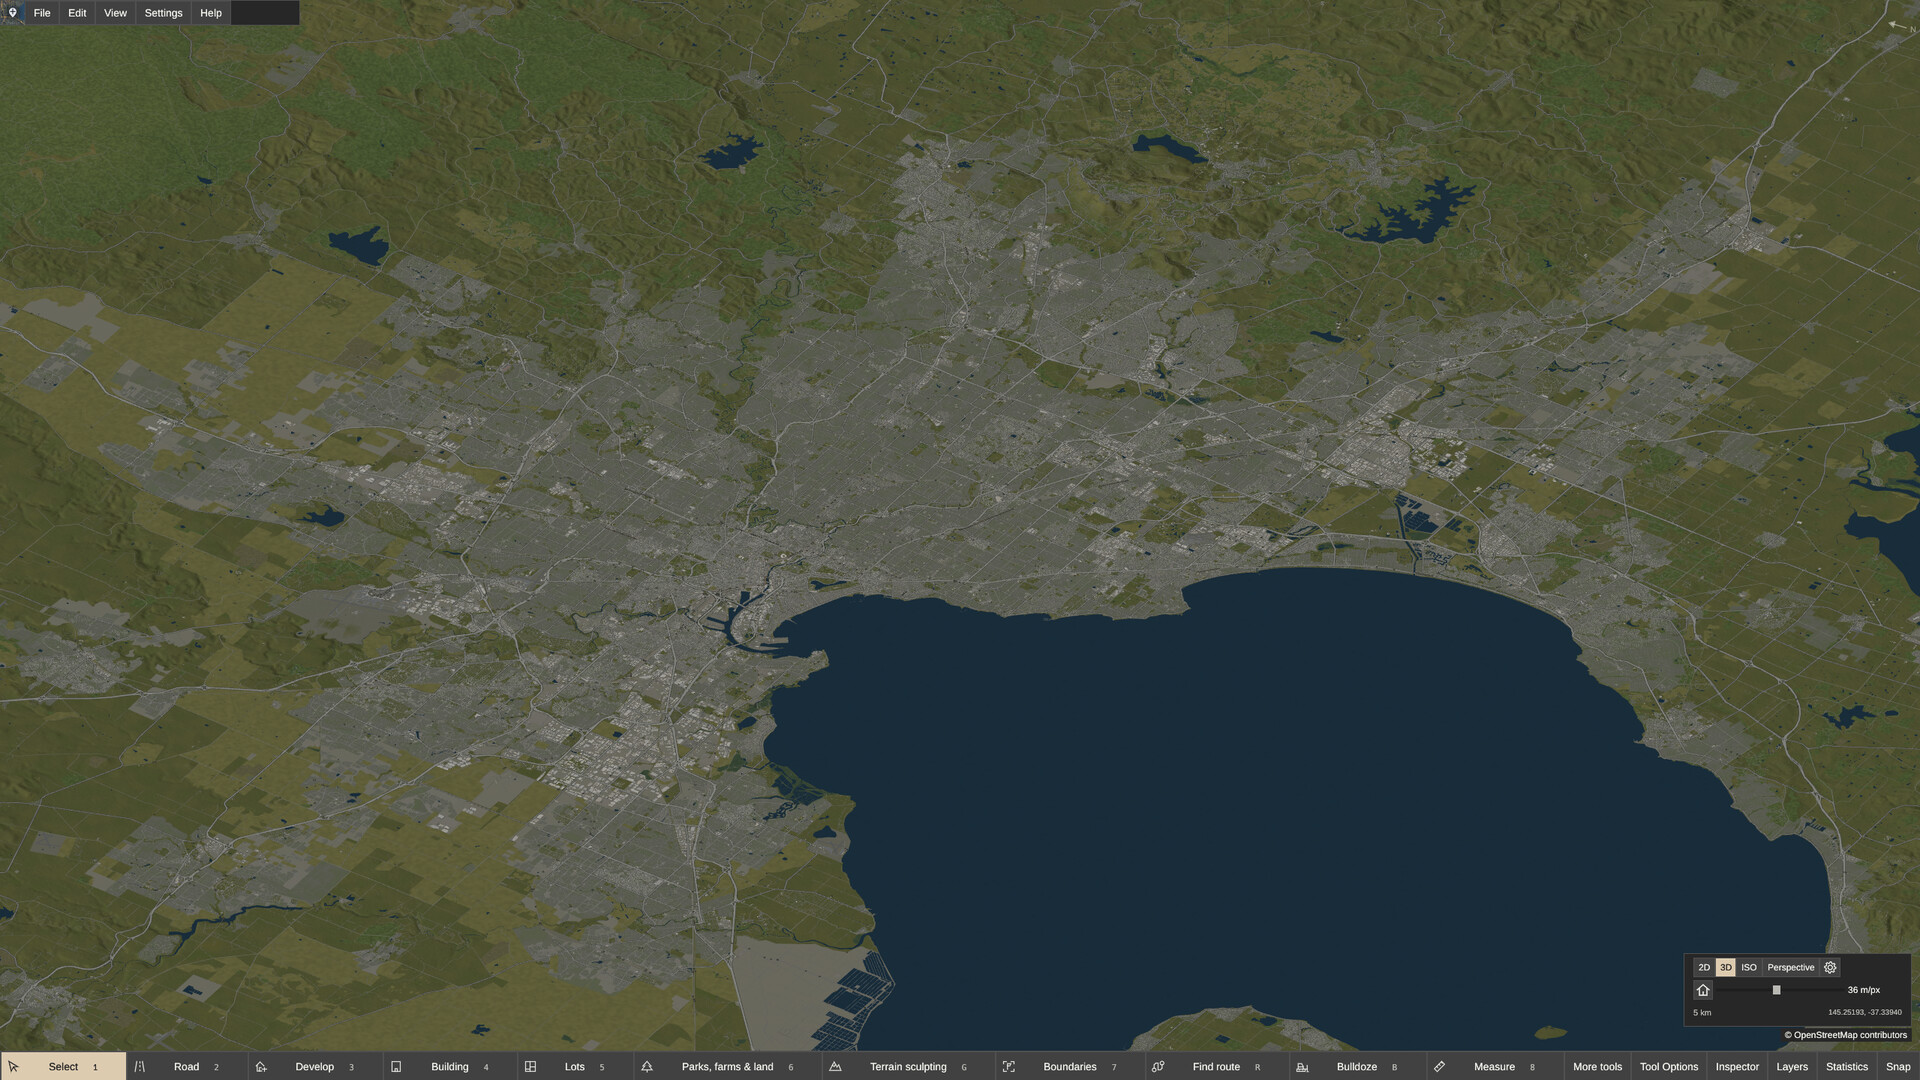Adjust the zoom level slider handle
The height and width of the screenshot is (1080, 1920).
click(1777, 990)
